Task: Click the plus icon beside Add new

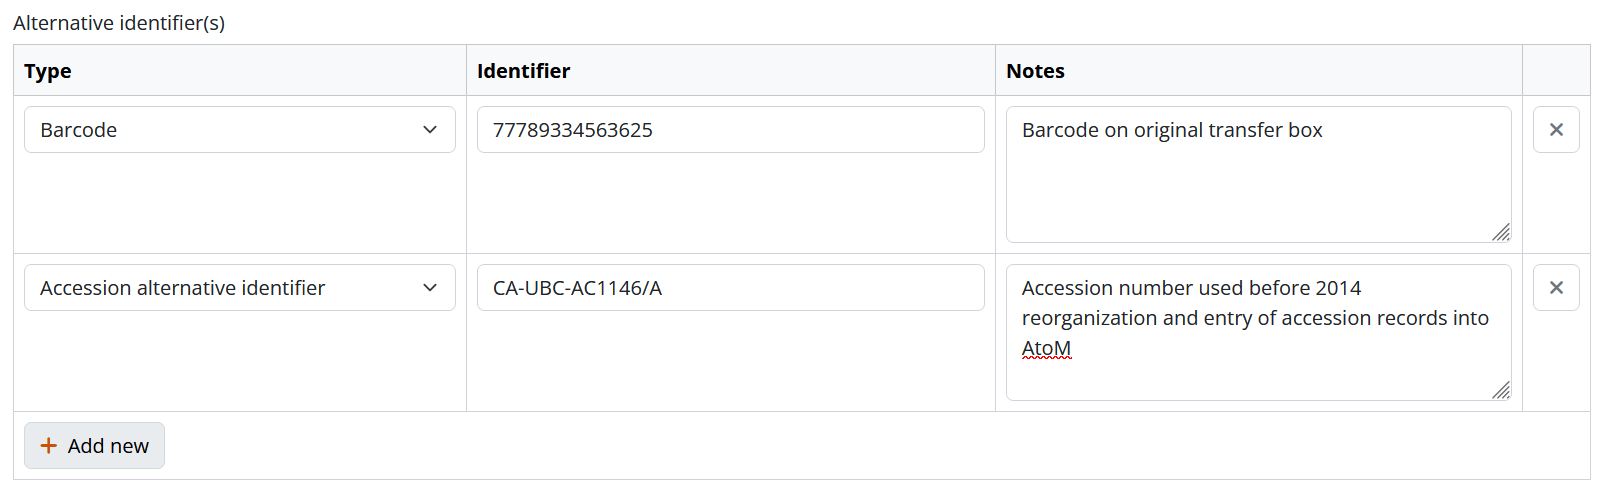Action: [x=48, y=446]
